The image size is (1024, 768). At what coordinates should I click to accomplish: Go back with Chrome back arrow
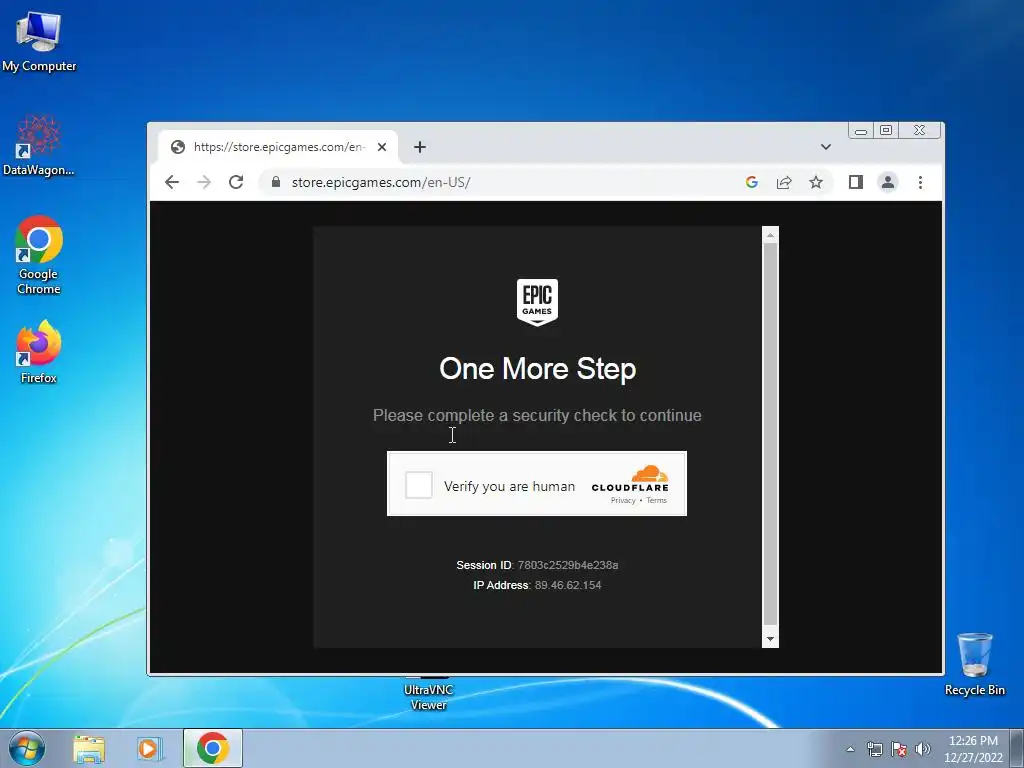[172, 182]
